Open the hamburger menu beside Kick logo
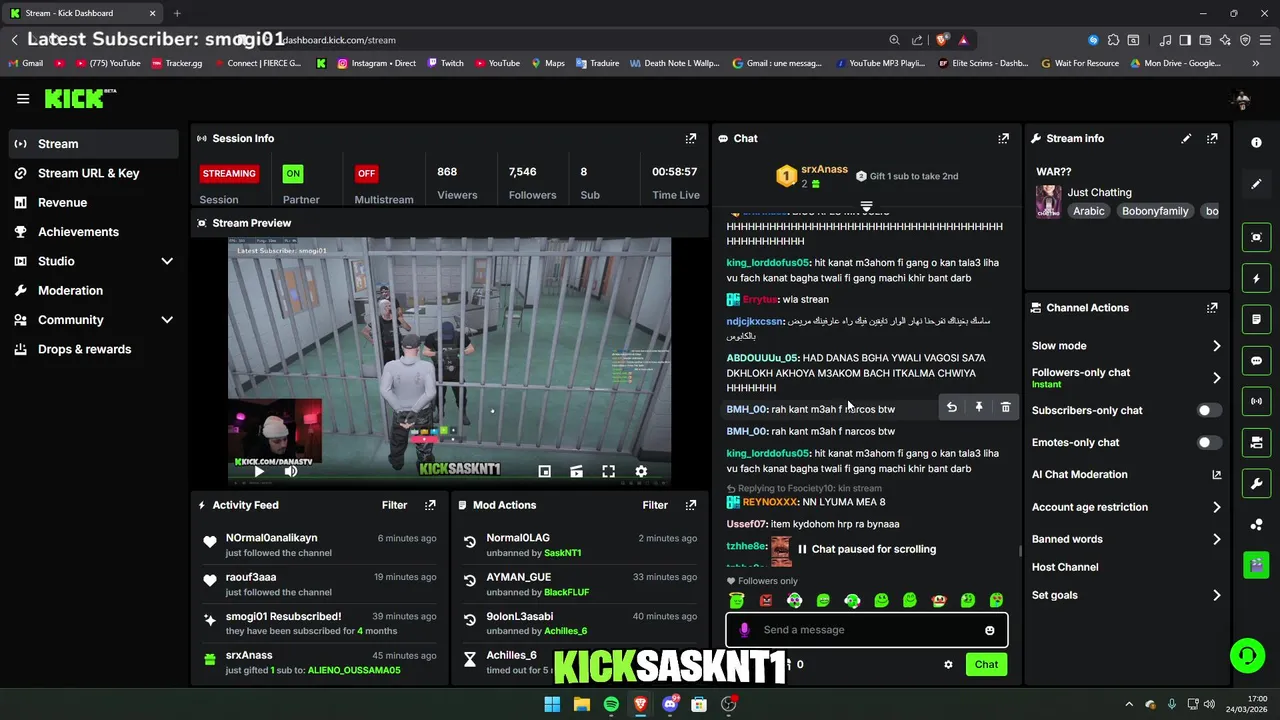Viewport: 1280px width, 720px height. coord(23,98)
